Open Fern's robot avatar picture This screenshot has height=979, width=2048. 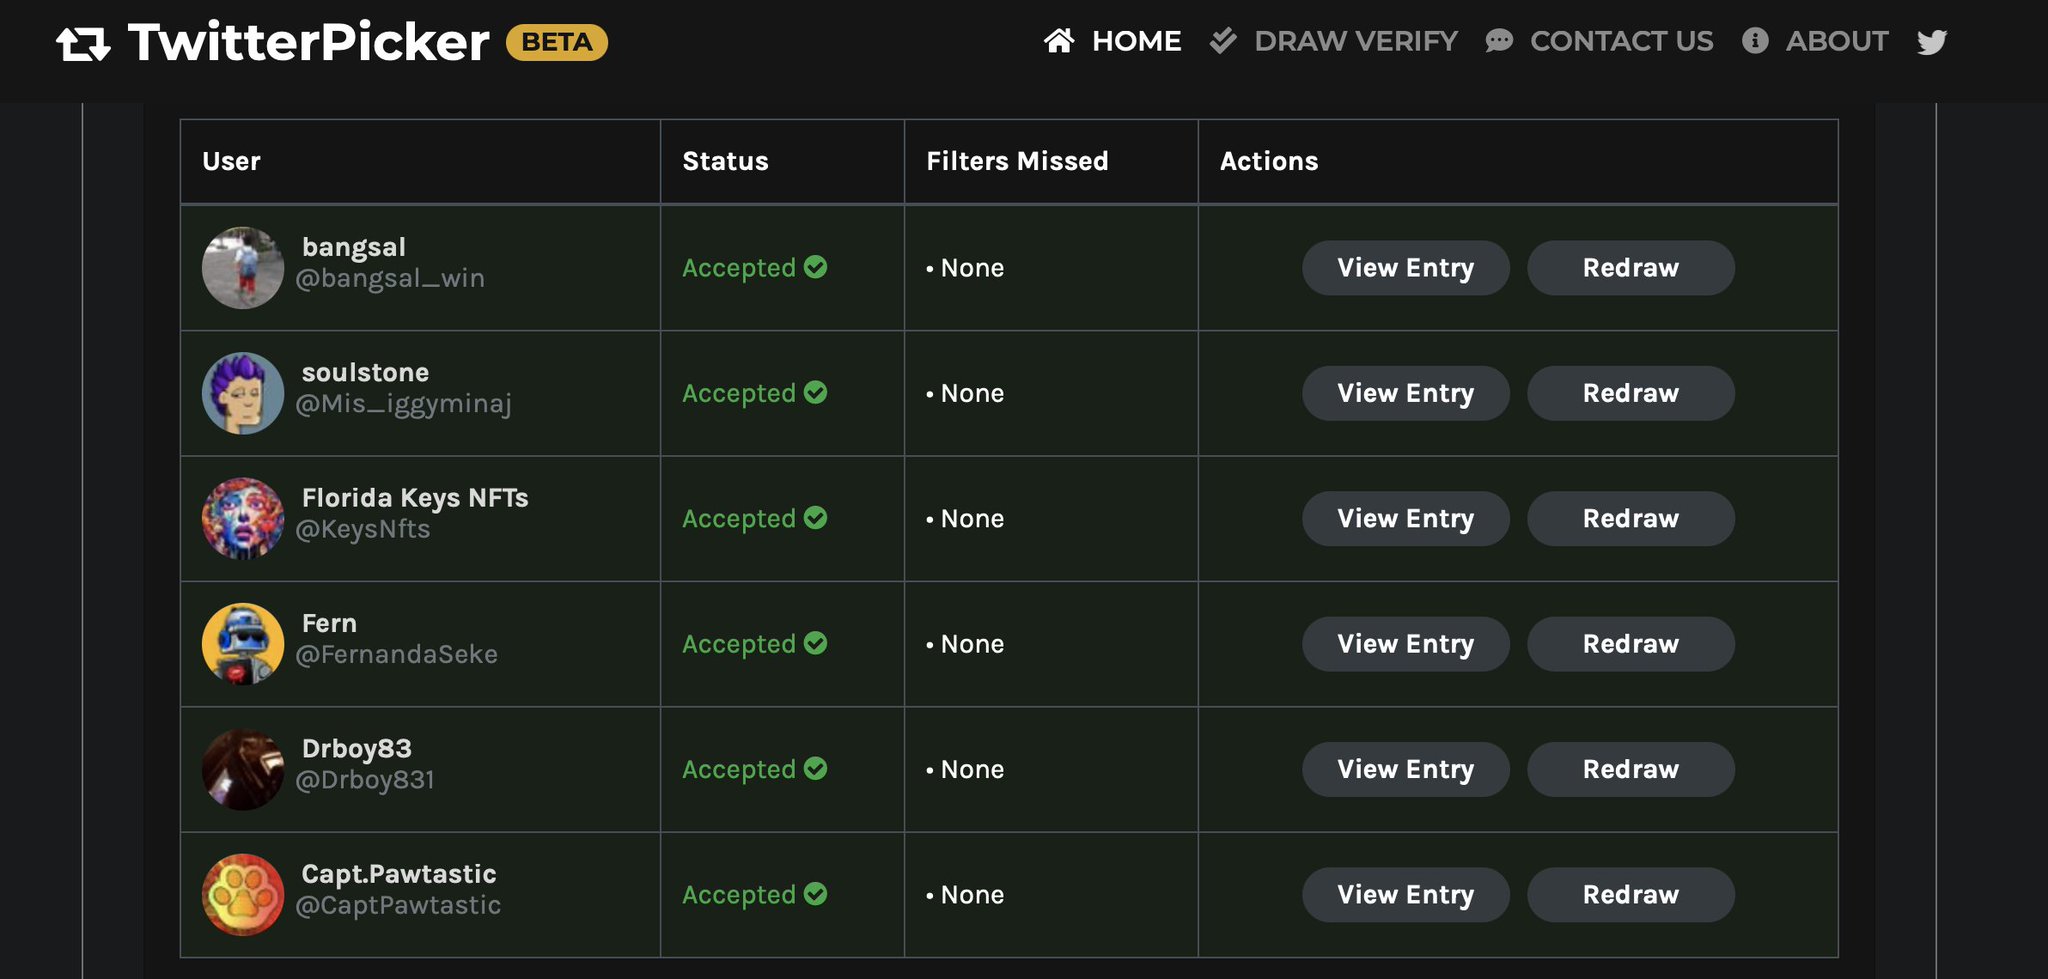pyautogui.click(x=243, y=644)
